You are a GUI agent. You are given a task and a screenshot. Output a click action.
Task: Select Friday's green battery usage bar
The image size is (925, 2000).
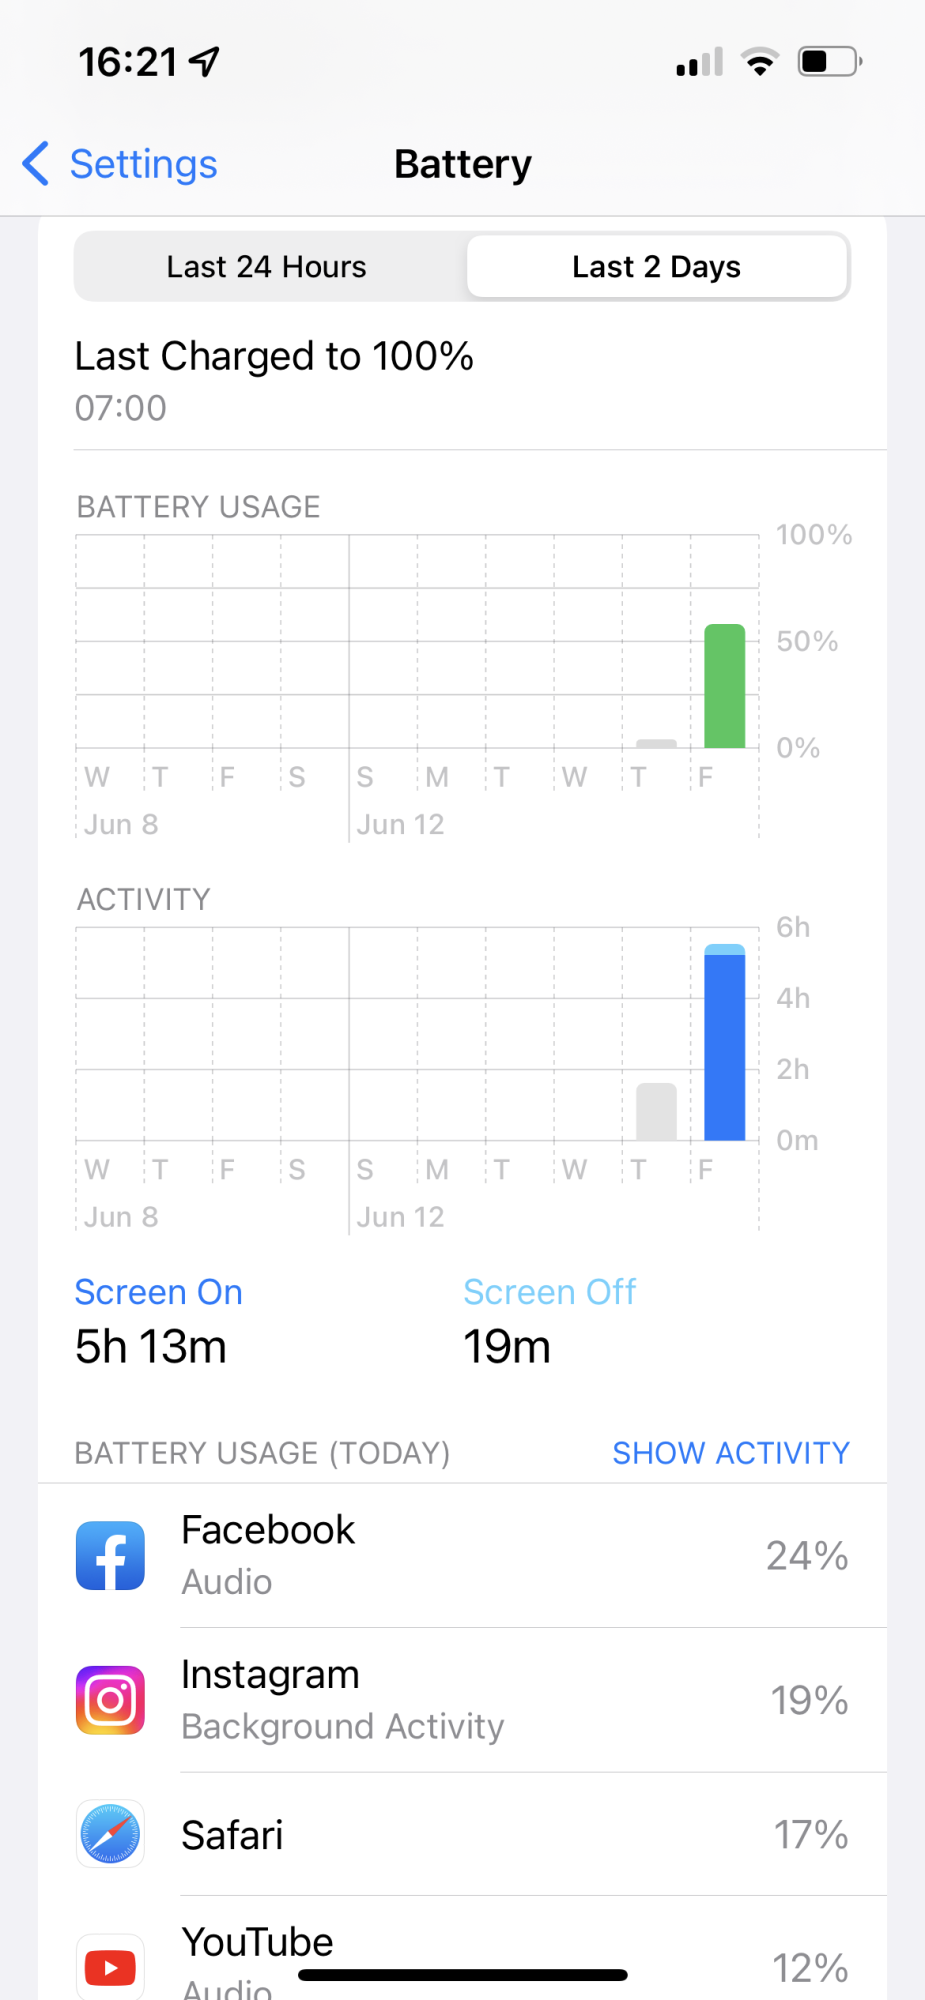point(725,686)
